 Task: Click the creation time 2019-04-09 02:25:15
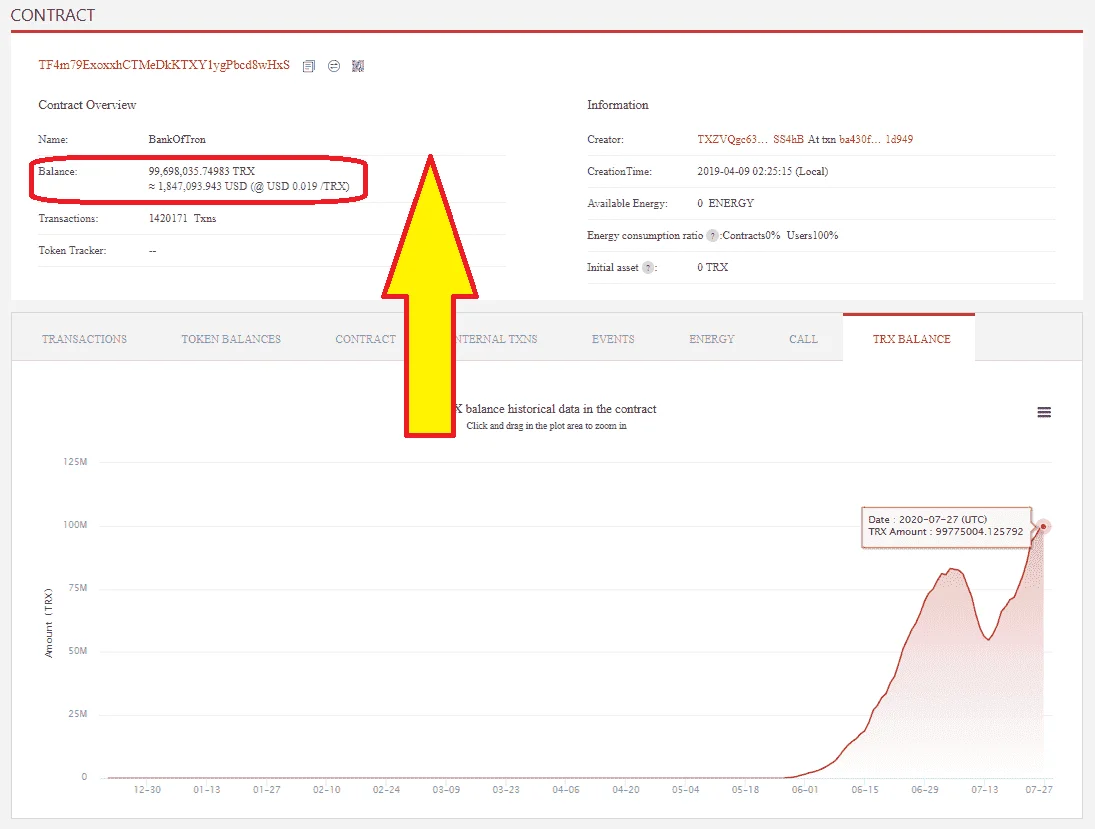[763, 171]
